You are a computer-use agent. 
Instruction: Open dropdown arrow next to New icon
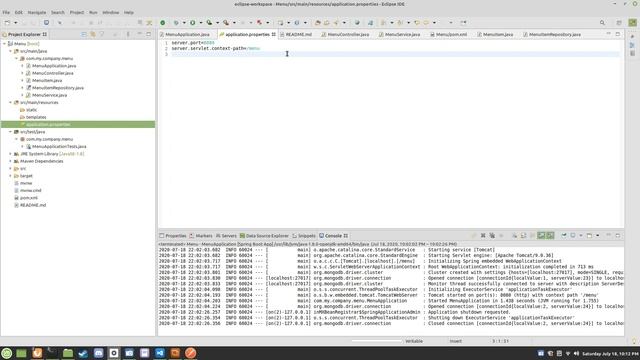click(x=15, y=23)
